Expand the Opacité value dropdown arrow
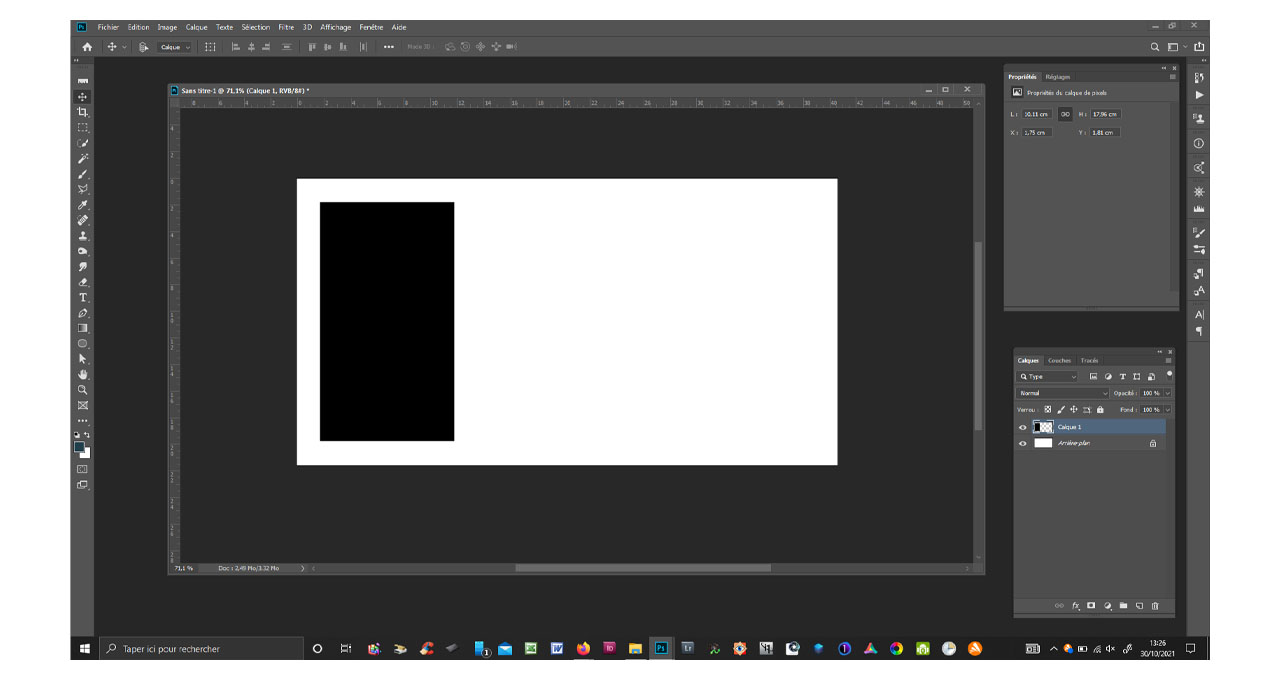The width and height of the screenshot is (1280, 680). click(1167, 393)
